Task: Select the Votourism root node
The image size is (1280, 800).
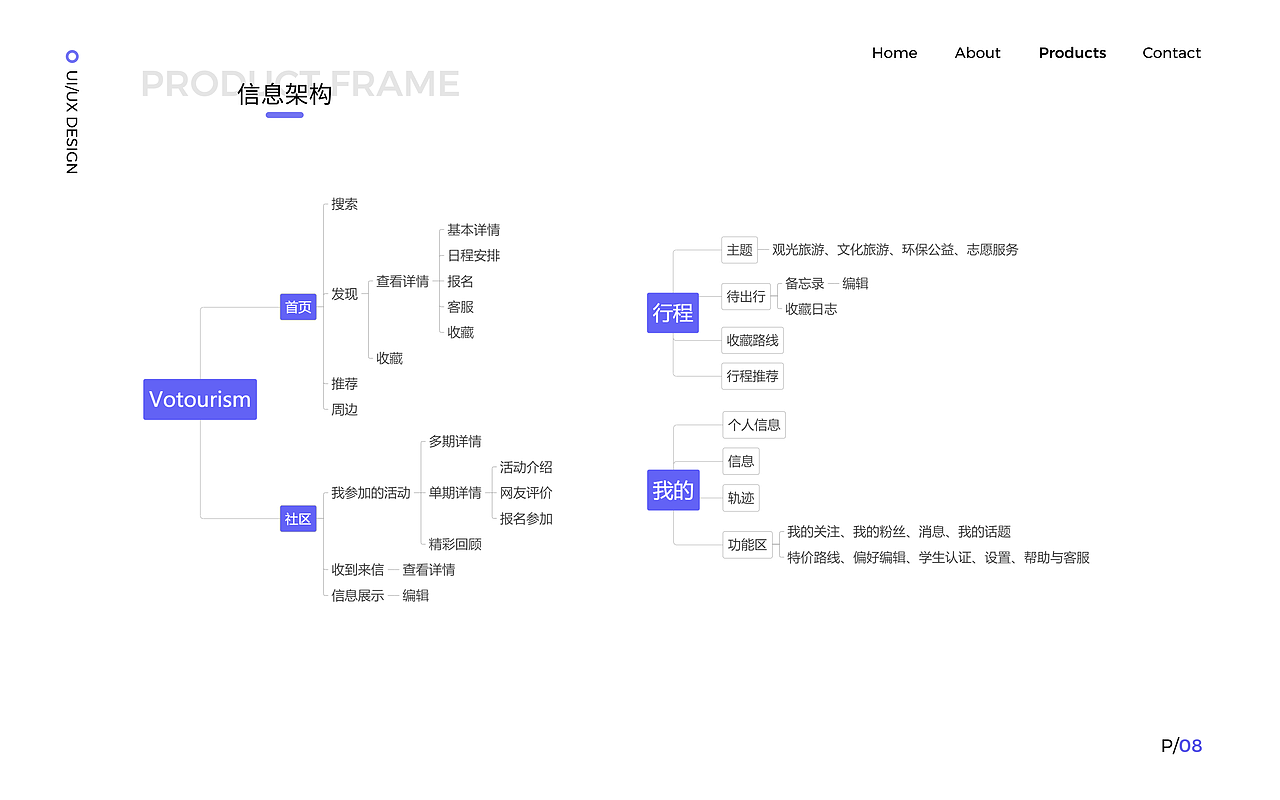Action: [200, 399]
